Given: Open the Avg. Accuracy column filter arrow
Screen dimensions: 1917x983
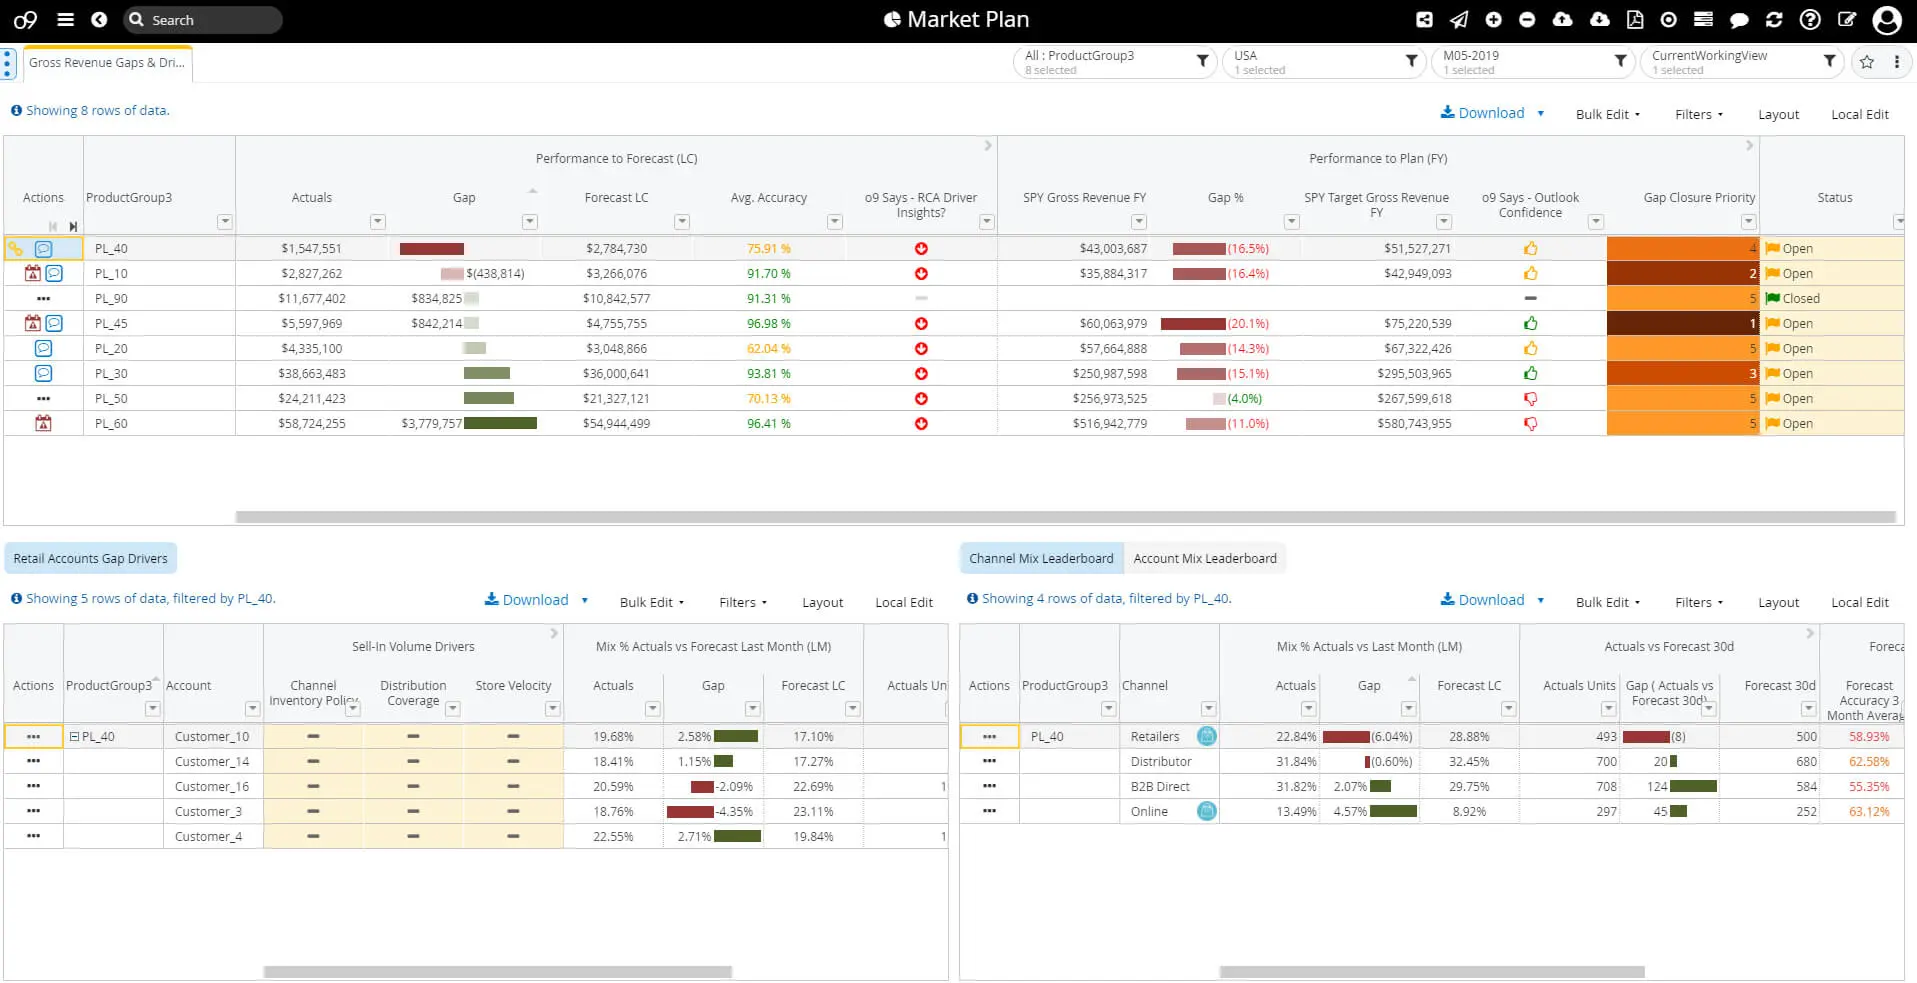Looking at the screenshot, I should (834, 222).
